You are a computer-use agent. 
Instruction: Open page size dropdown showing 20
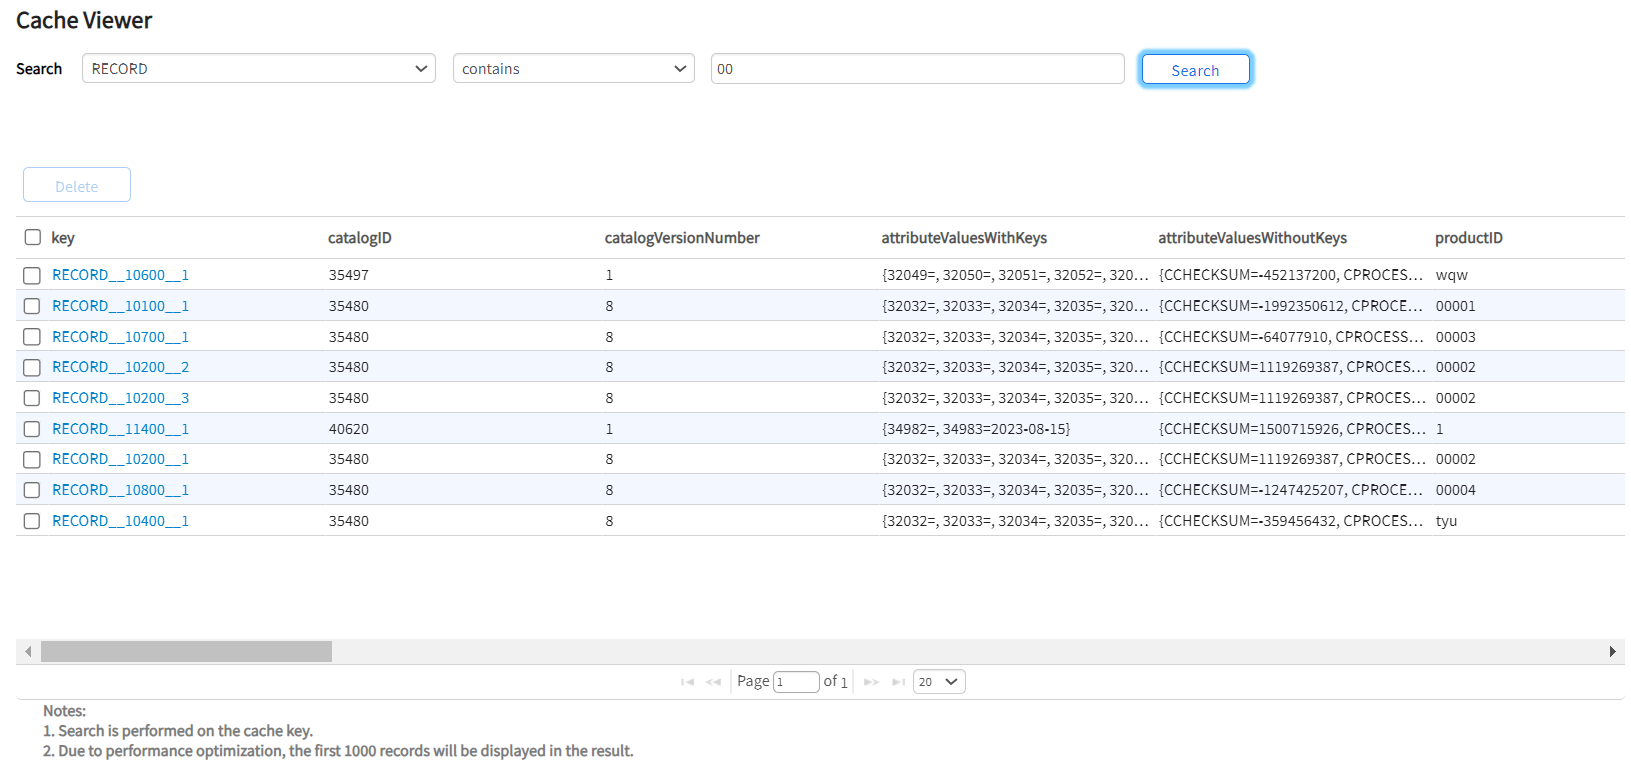click(938, 682)
